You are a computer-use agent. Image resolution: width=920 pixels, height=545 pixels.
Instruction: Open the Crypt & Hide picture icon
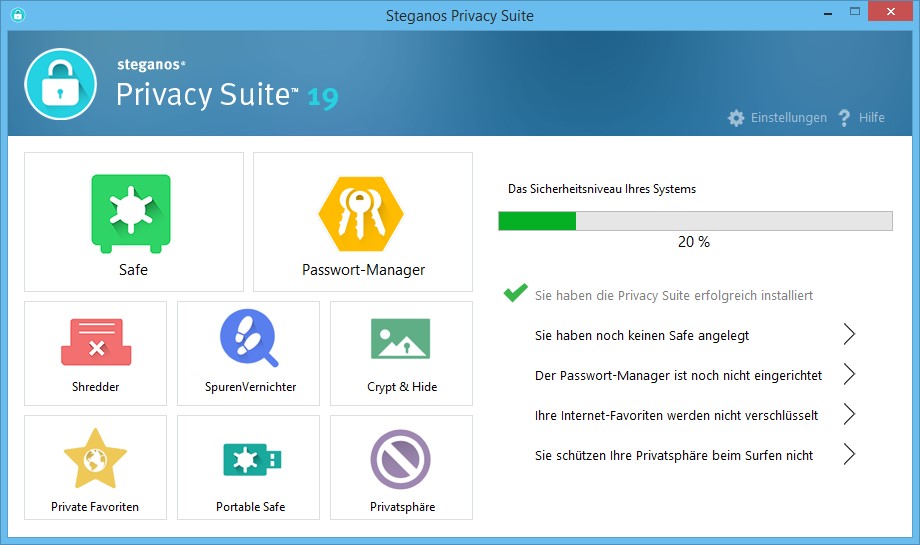[x=401, y=338]
